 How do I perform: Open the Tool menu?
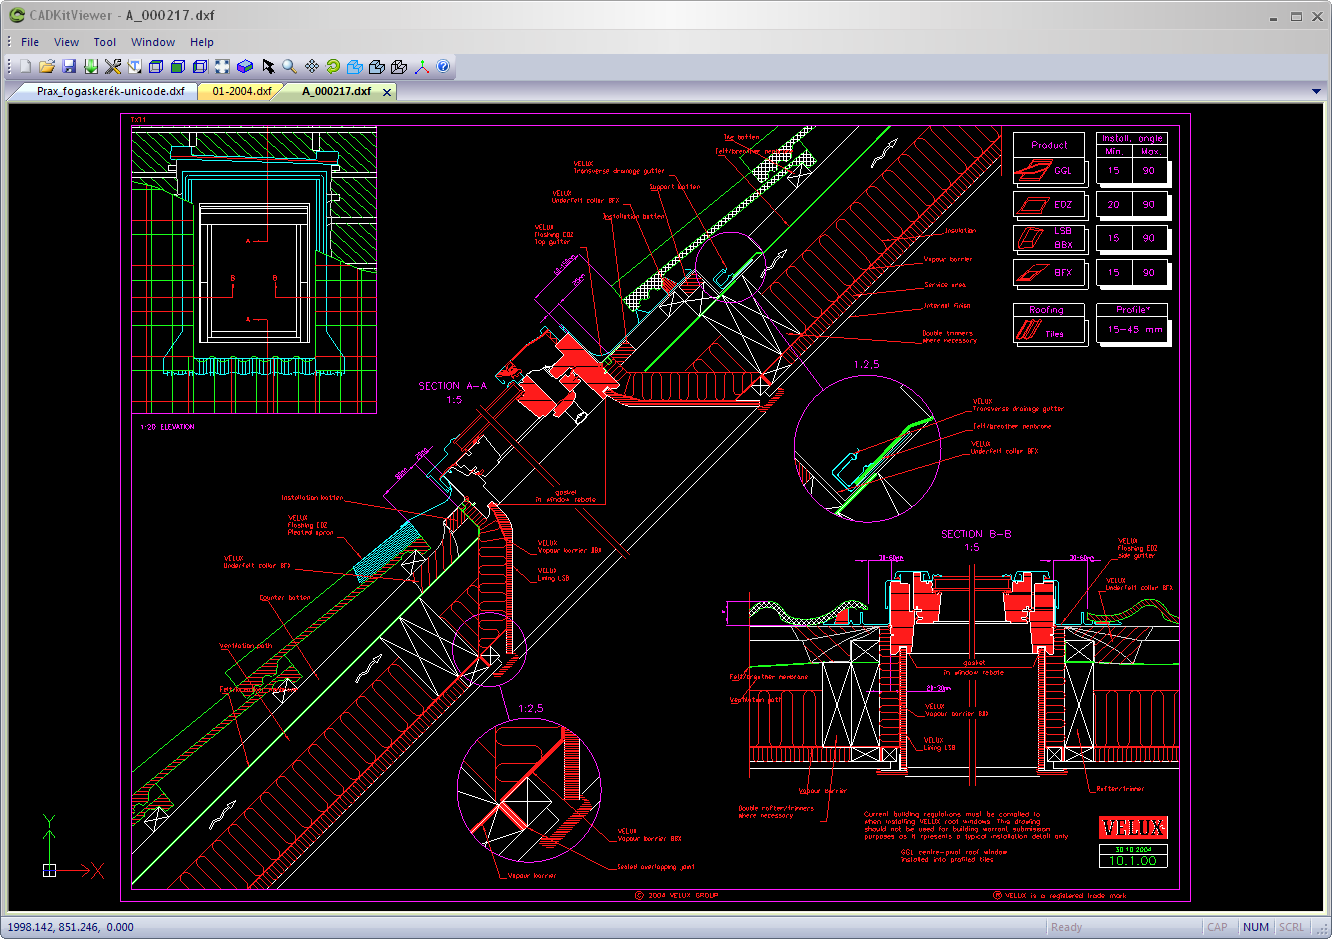click(104, 42)
